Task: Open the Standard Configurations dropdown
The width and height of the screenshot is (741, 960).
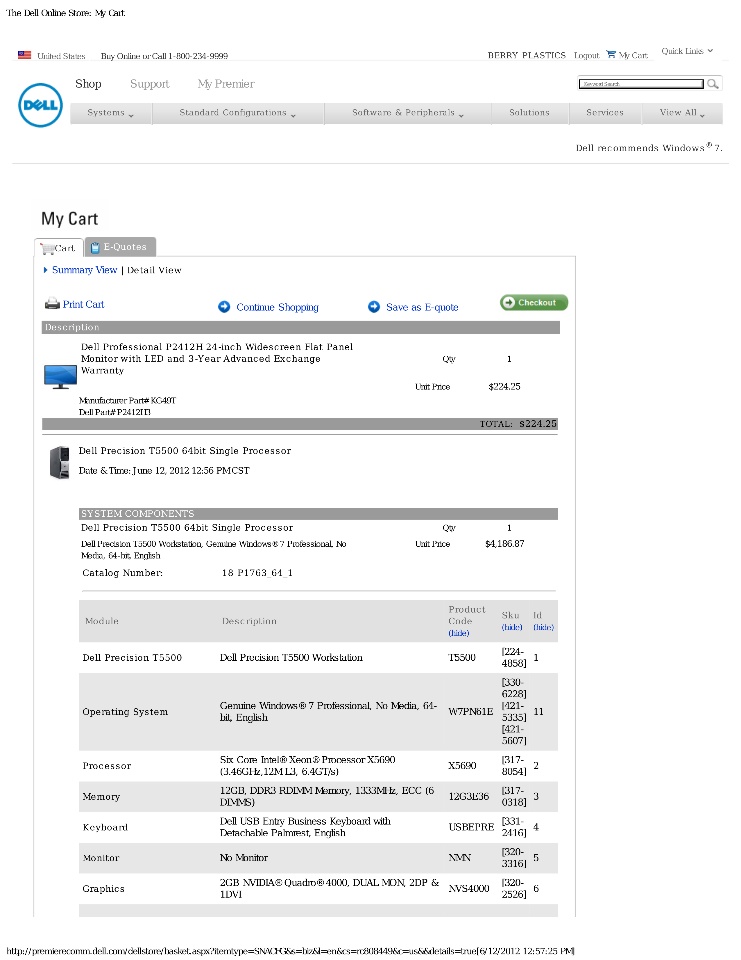Action: click(x=238, y=113)
